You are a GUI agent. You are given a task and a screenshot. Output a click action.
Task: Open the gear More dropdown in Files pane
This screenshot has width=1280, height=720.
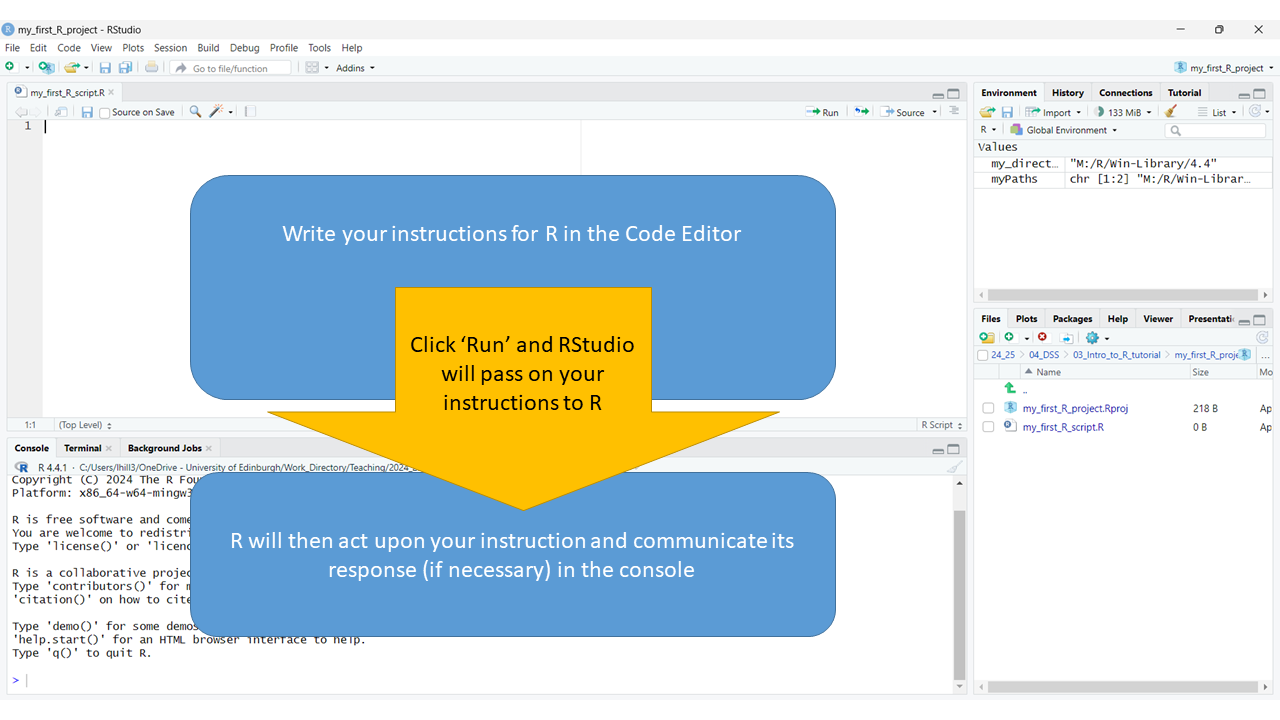pyautogui.click(x=1097, y=338)
